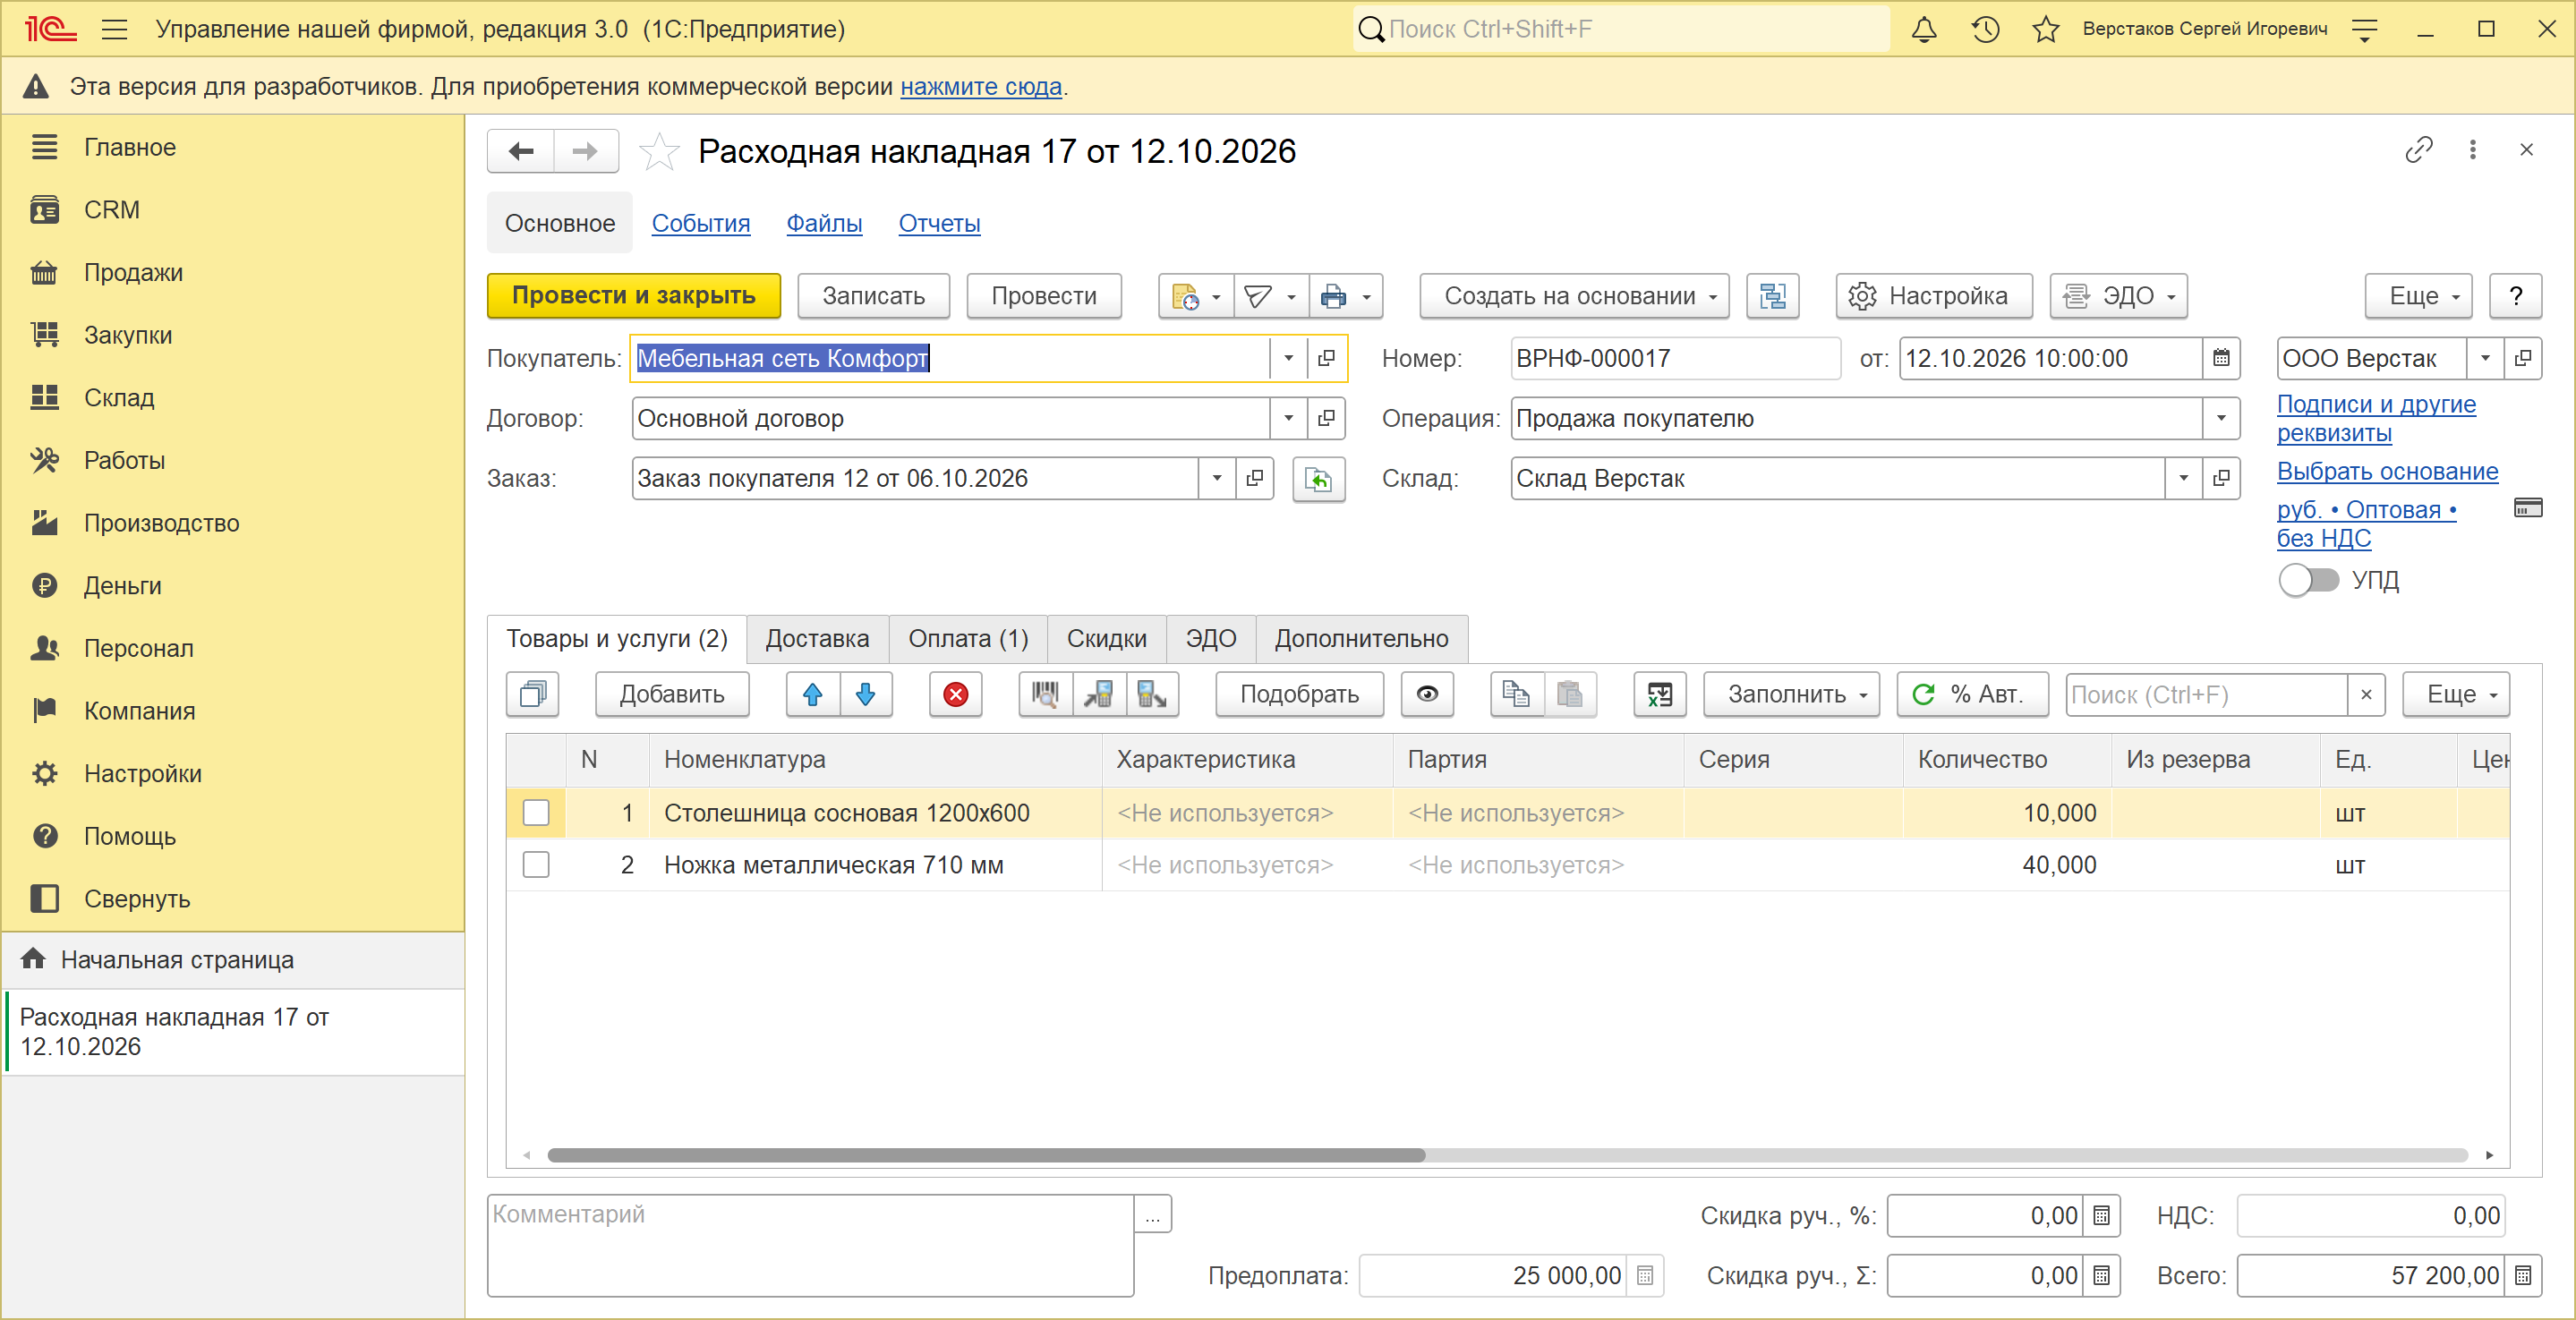Open document structure icon near Настройка
Viewport: 2576px width, 1320px height.
pos(1773,296)
